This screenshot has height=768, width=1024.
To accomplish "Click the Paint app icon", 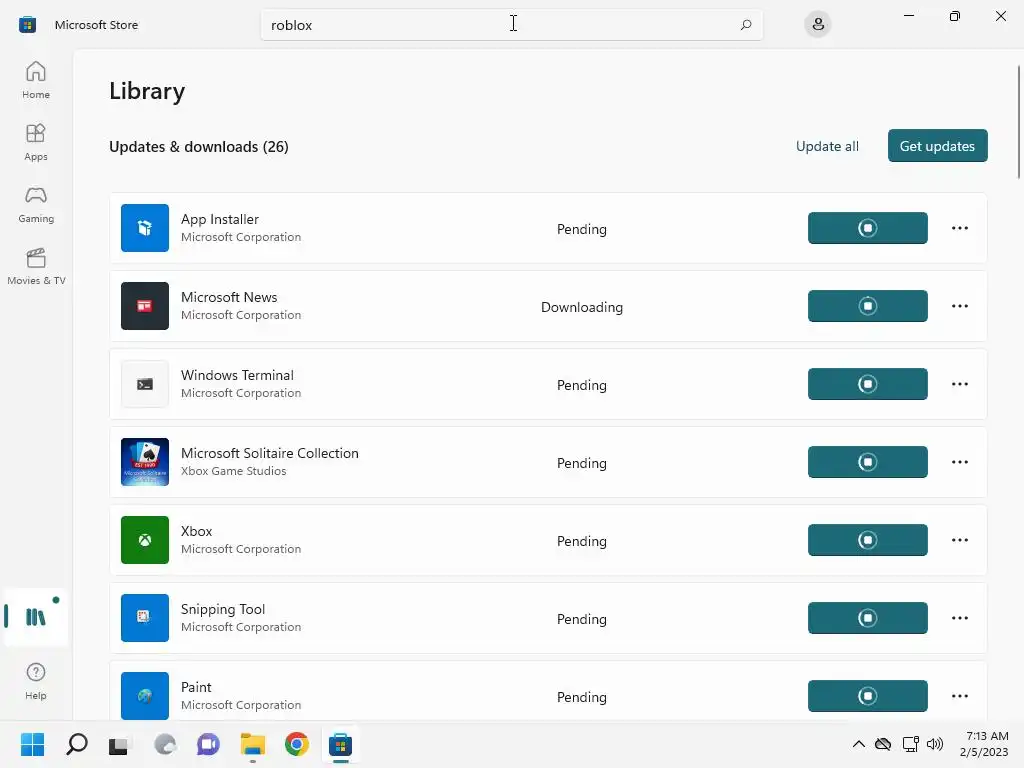I will click(x=145, y=696).
